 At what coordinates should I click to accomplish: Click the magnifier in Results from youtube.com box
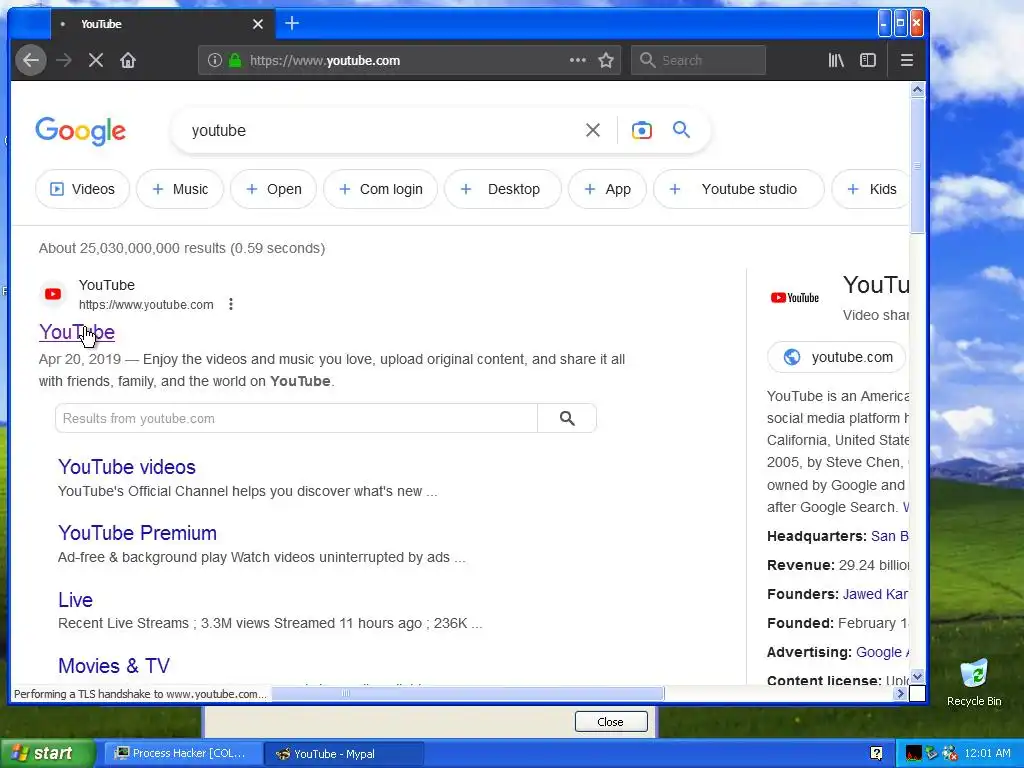(567, 419)
